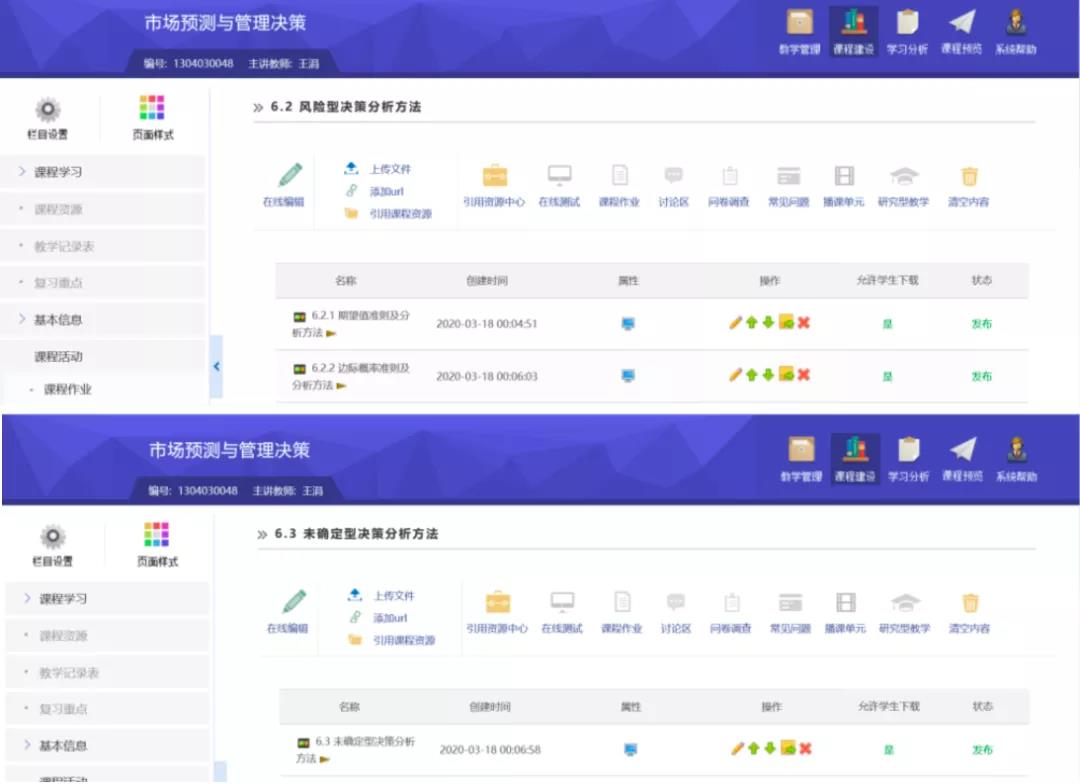Expand 课程学习 in the upper sidebar

(58, 172)
